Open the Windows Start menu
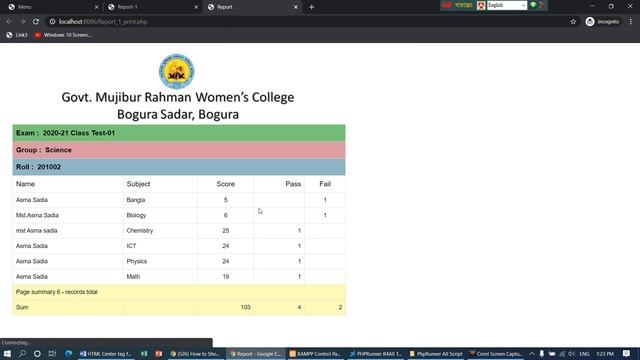The width and height of the screenshot is (640, 360). [x=7, y=353]
